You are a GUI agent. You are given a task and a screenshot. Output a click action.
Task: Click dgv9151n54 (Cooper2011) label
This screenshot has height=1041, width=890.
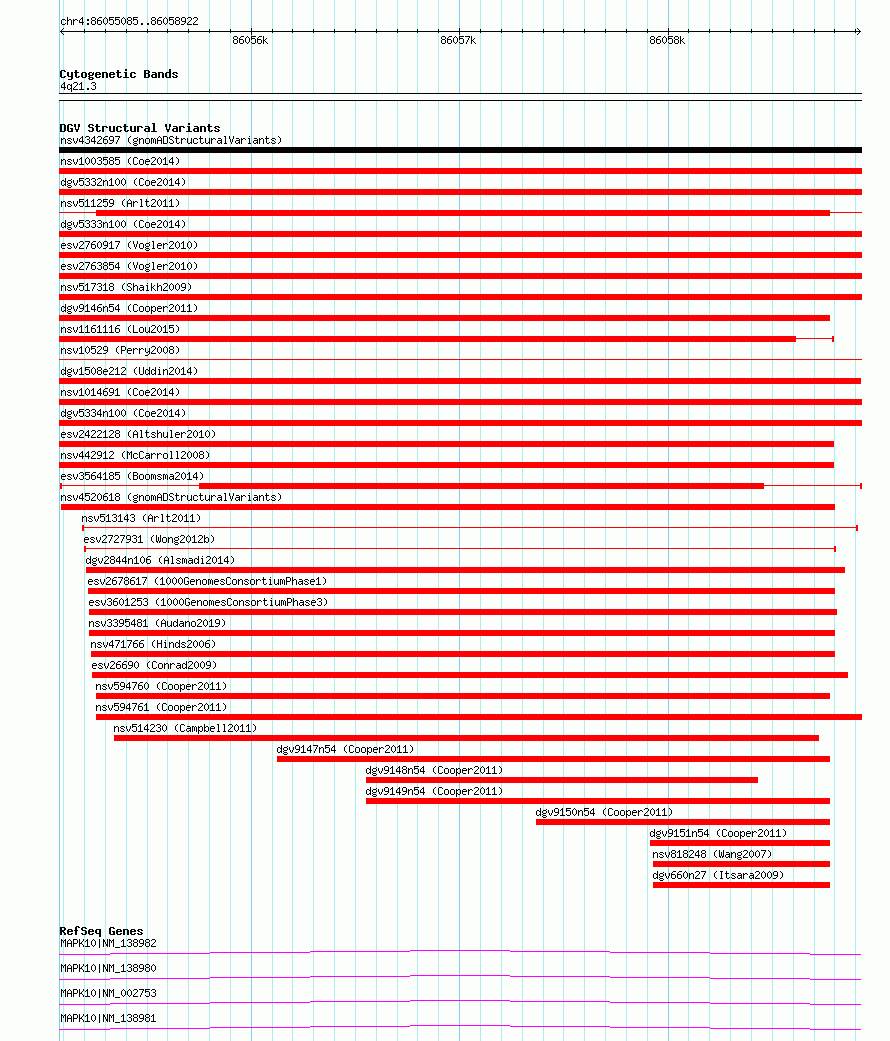pos(718,833)
